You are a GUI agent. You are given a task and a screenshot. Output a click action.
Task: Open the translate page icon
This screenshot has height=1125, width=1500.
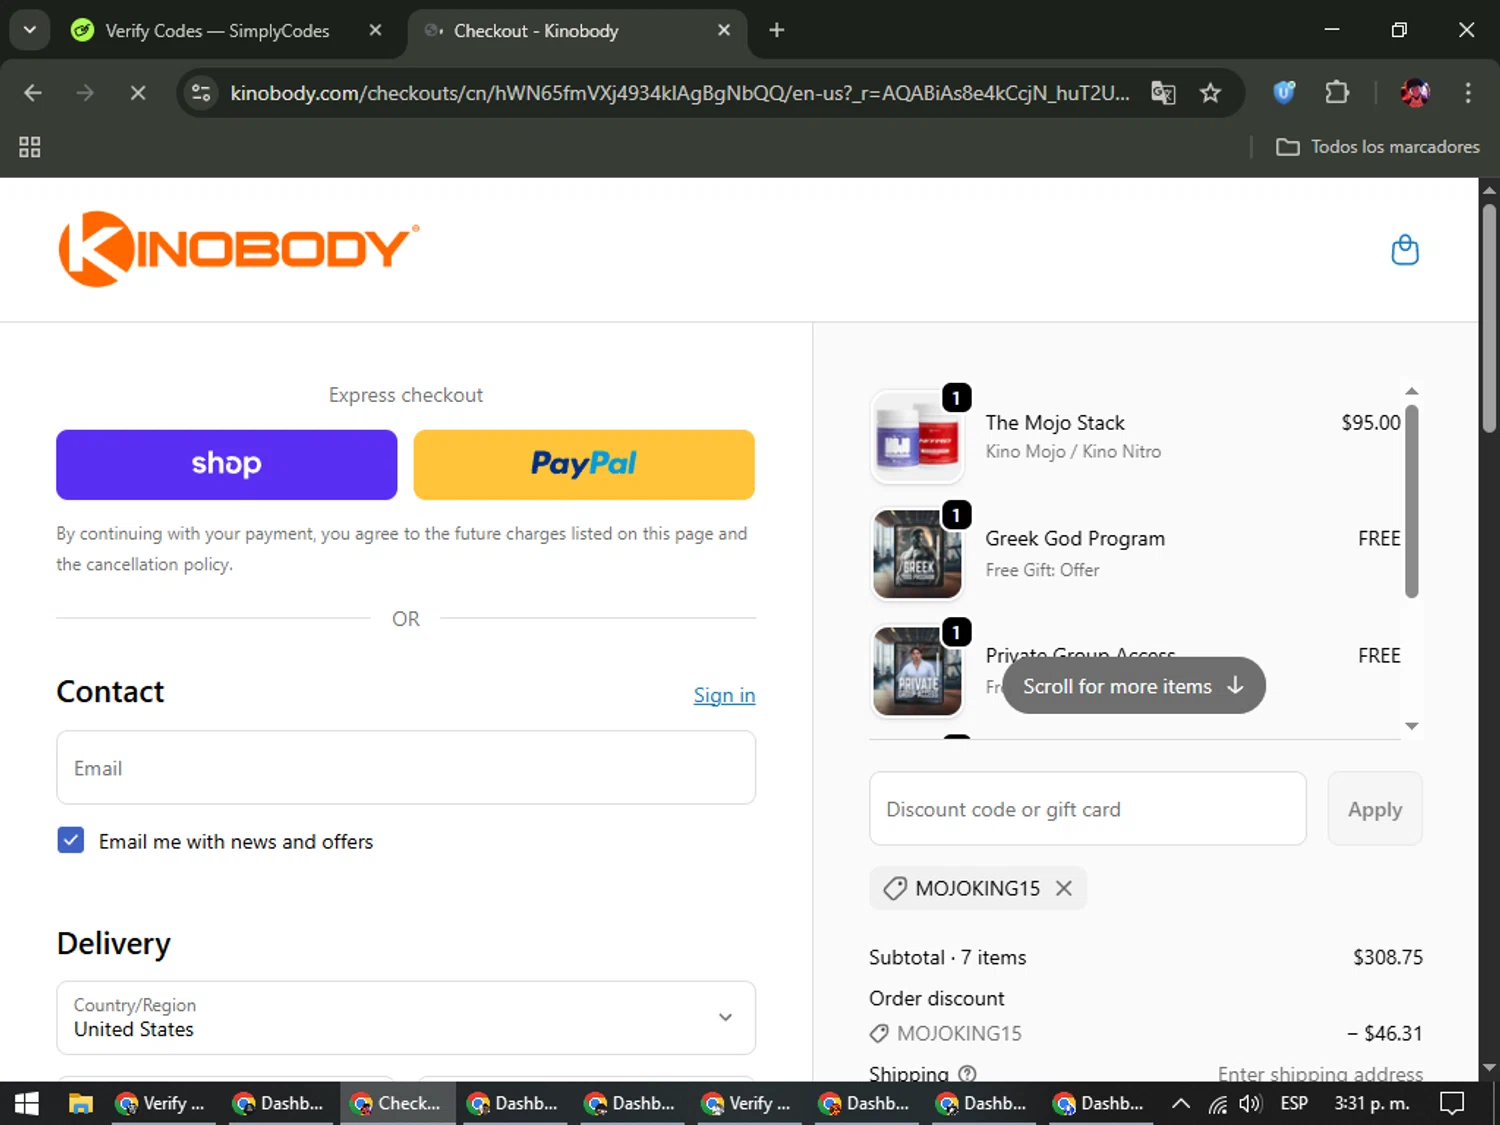pos(1163,93)
